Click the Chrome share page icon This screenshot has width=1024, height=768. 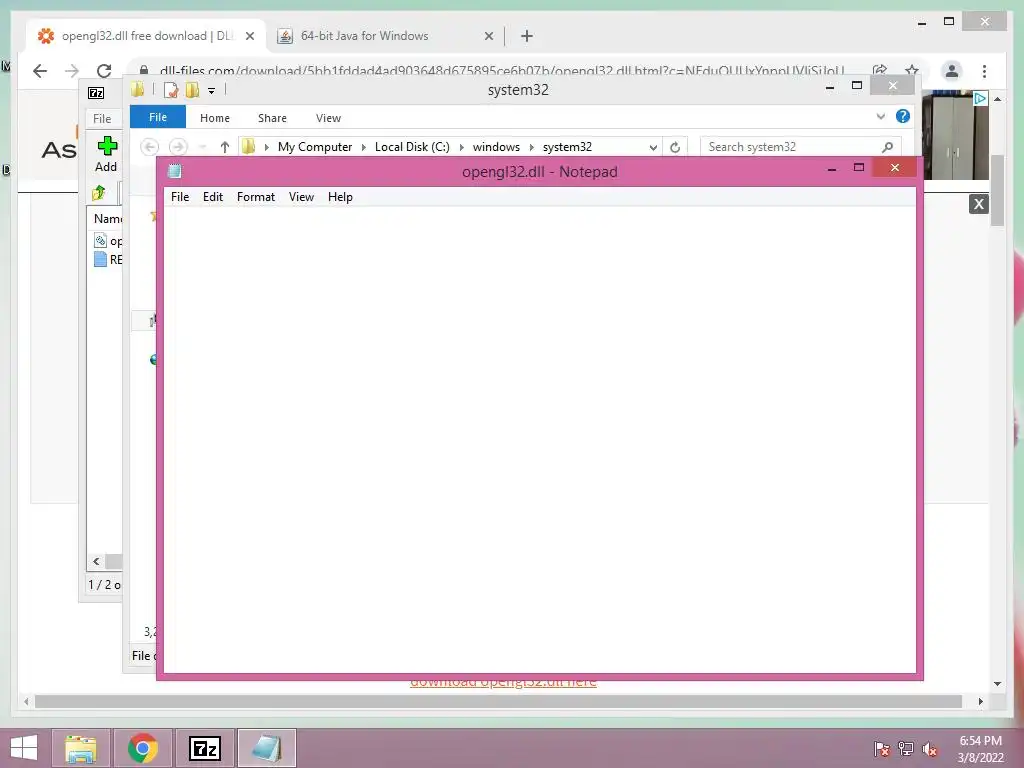coord(880,71)
